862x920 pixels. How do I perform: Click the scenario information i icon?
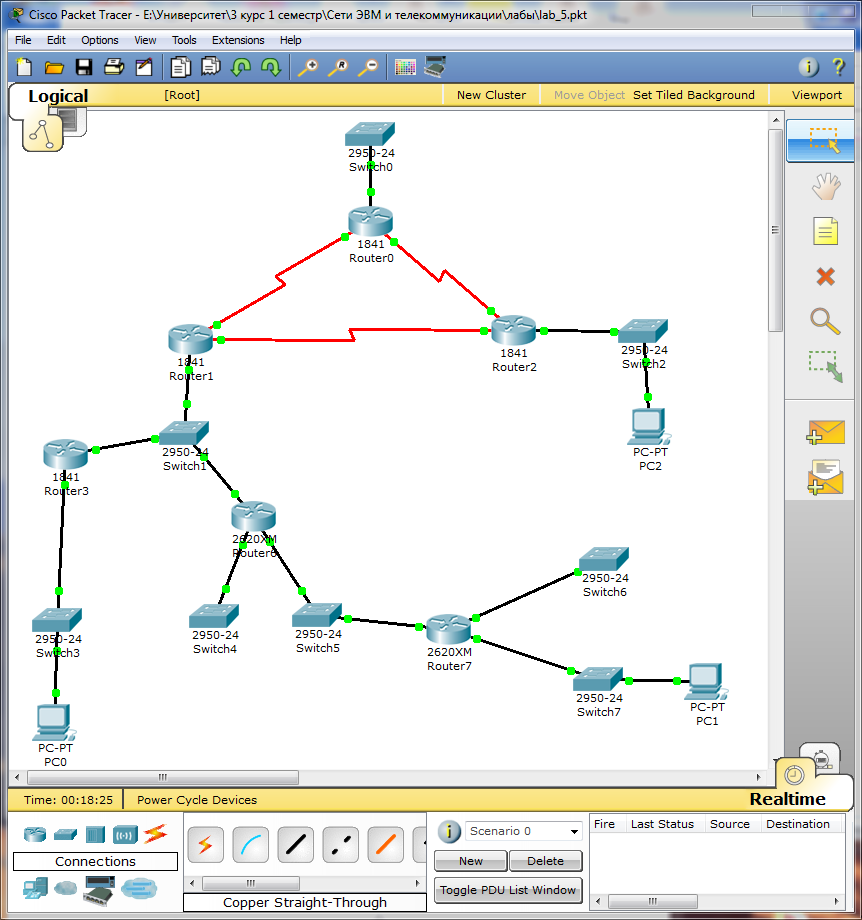pos(449,831)
